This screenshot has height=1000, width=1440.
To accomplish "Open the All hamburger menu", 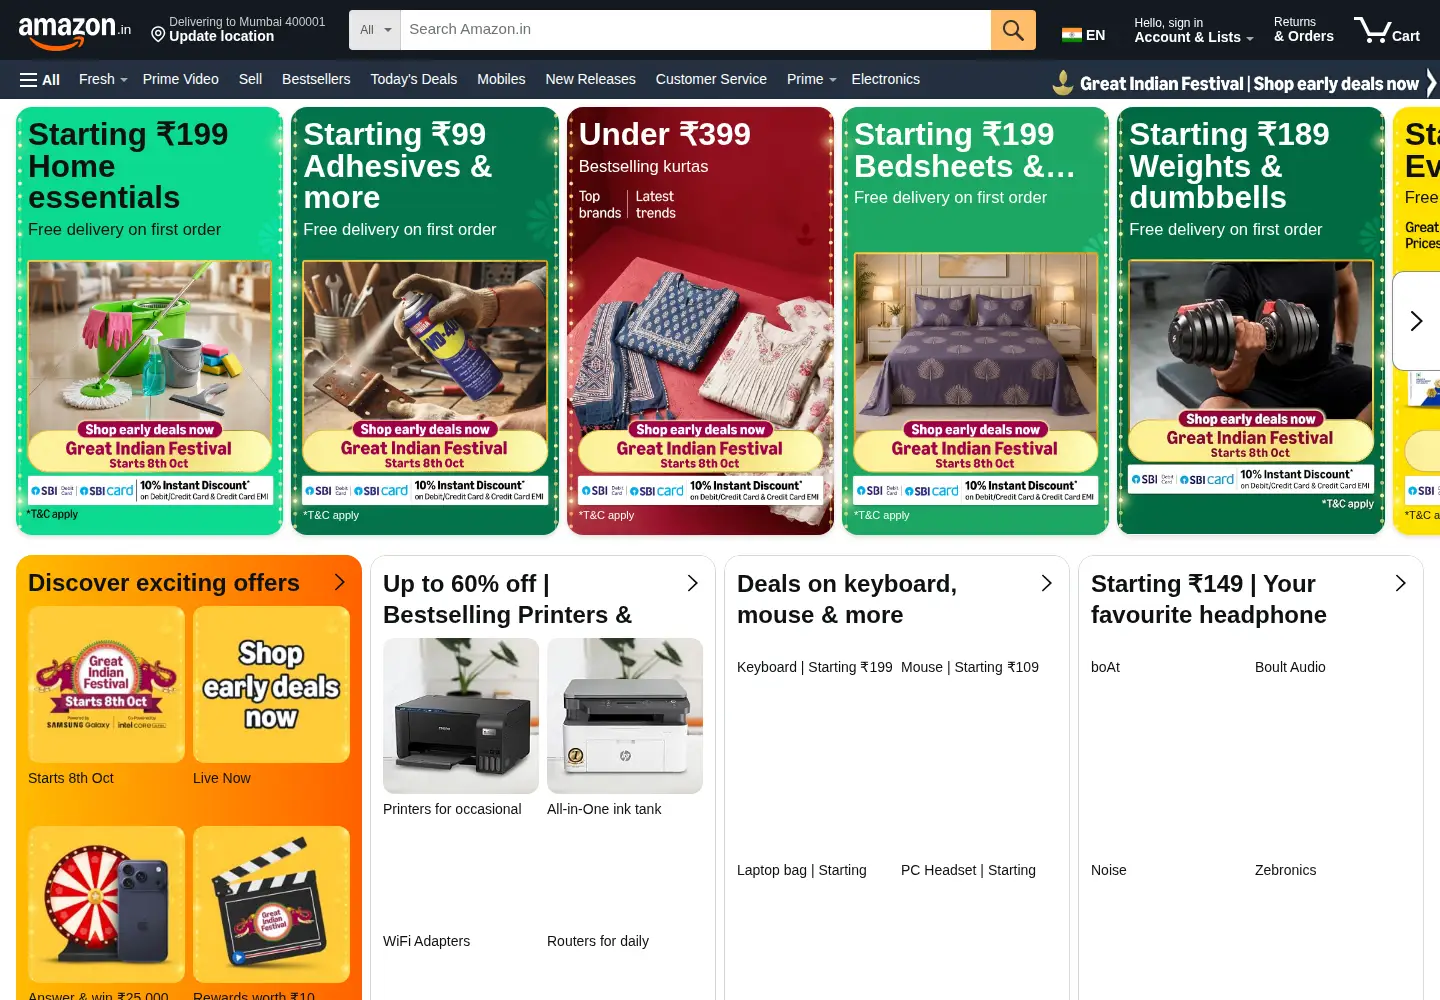I will click(40, 80).
